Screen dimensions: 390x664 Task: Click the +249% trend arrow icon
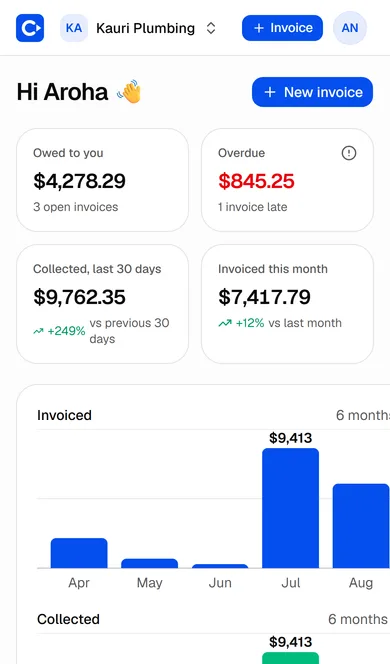(39, 331)
